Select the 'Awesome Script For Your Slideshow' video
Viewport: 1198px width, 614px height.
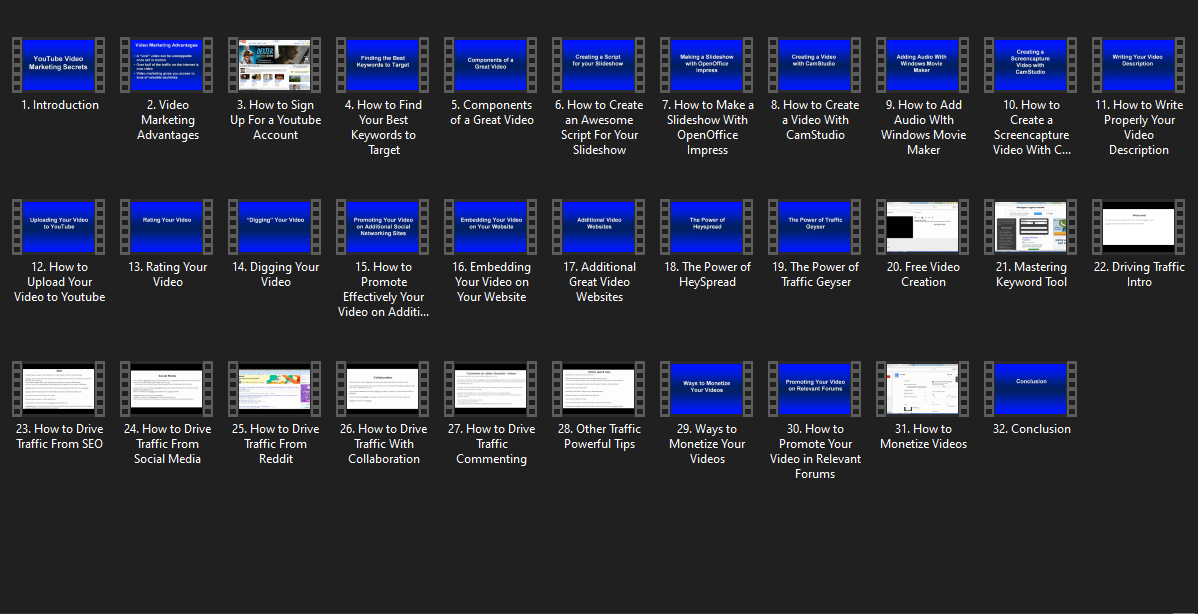[600, 65]
